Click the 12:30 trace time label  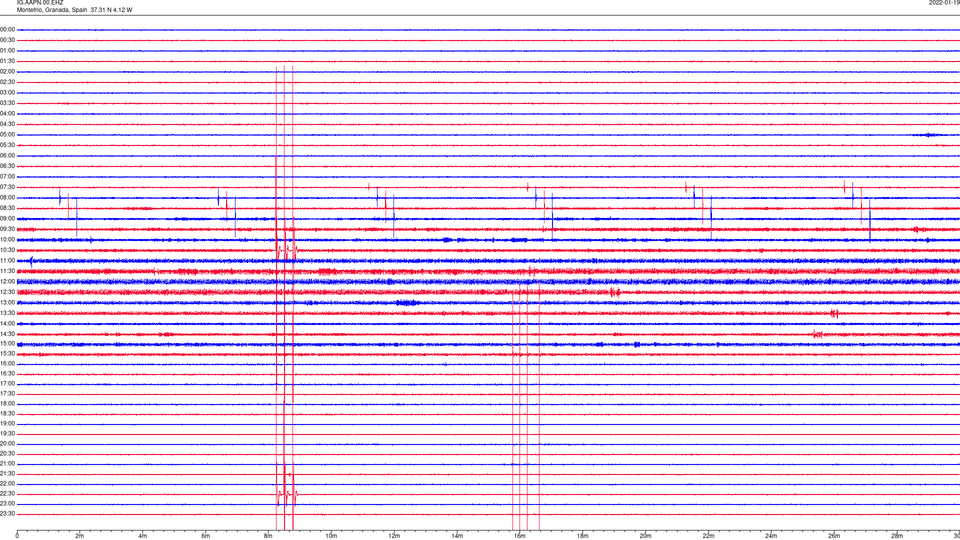pyautogui.click(x=8, y=292)
